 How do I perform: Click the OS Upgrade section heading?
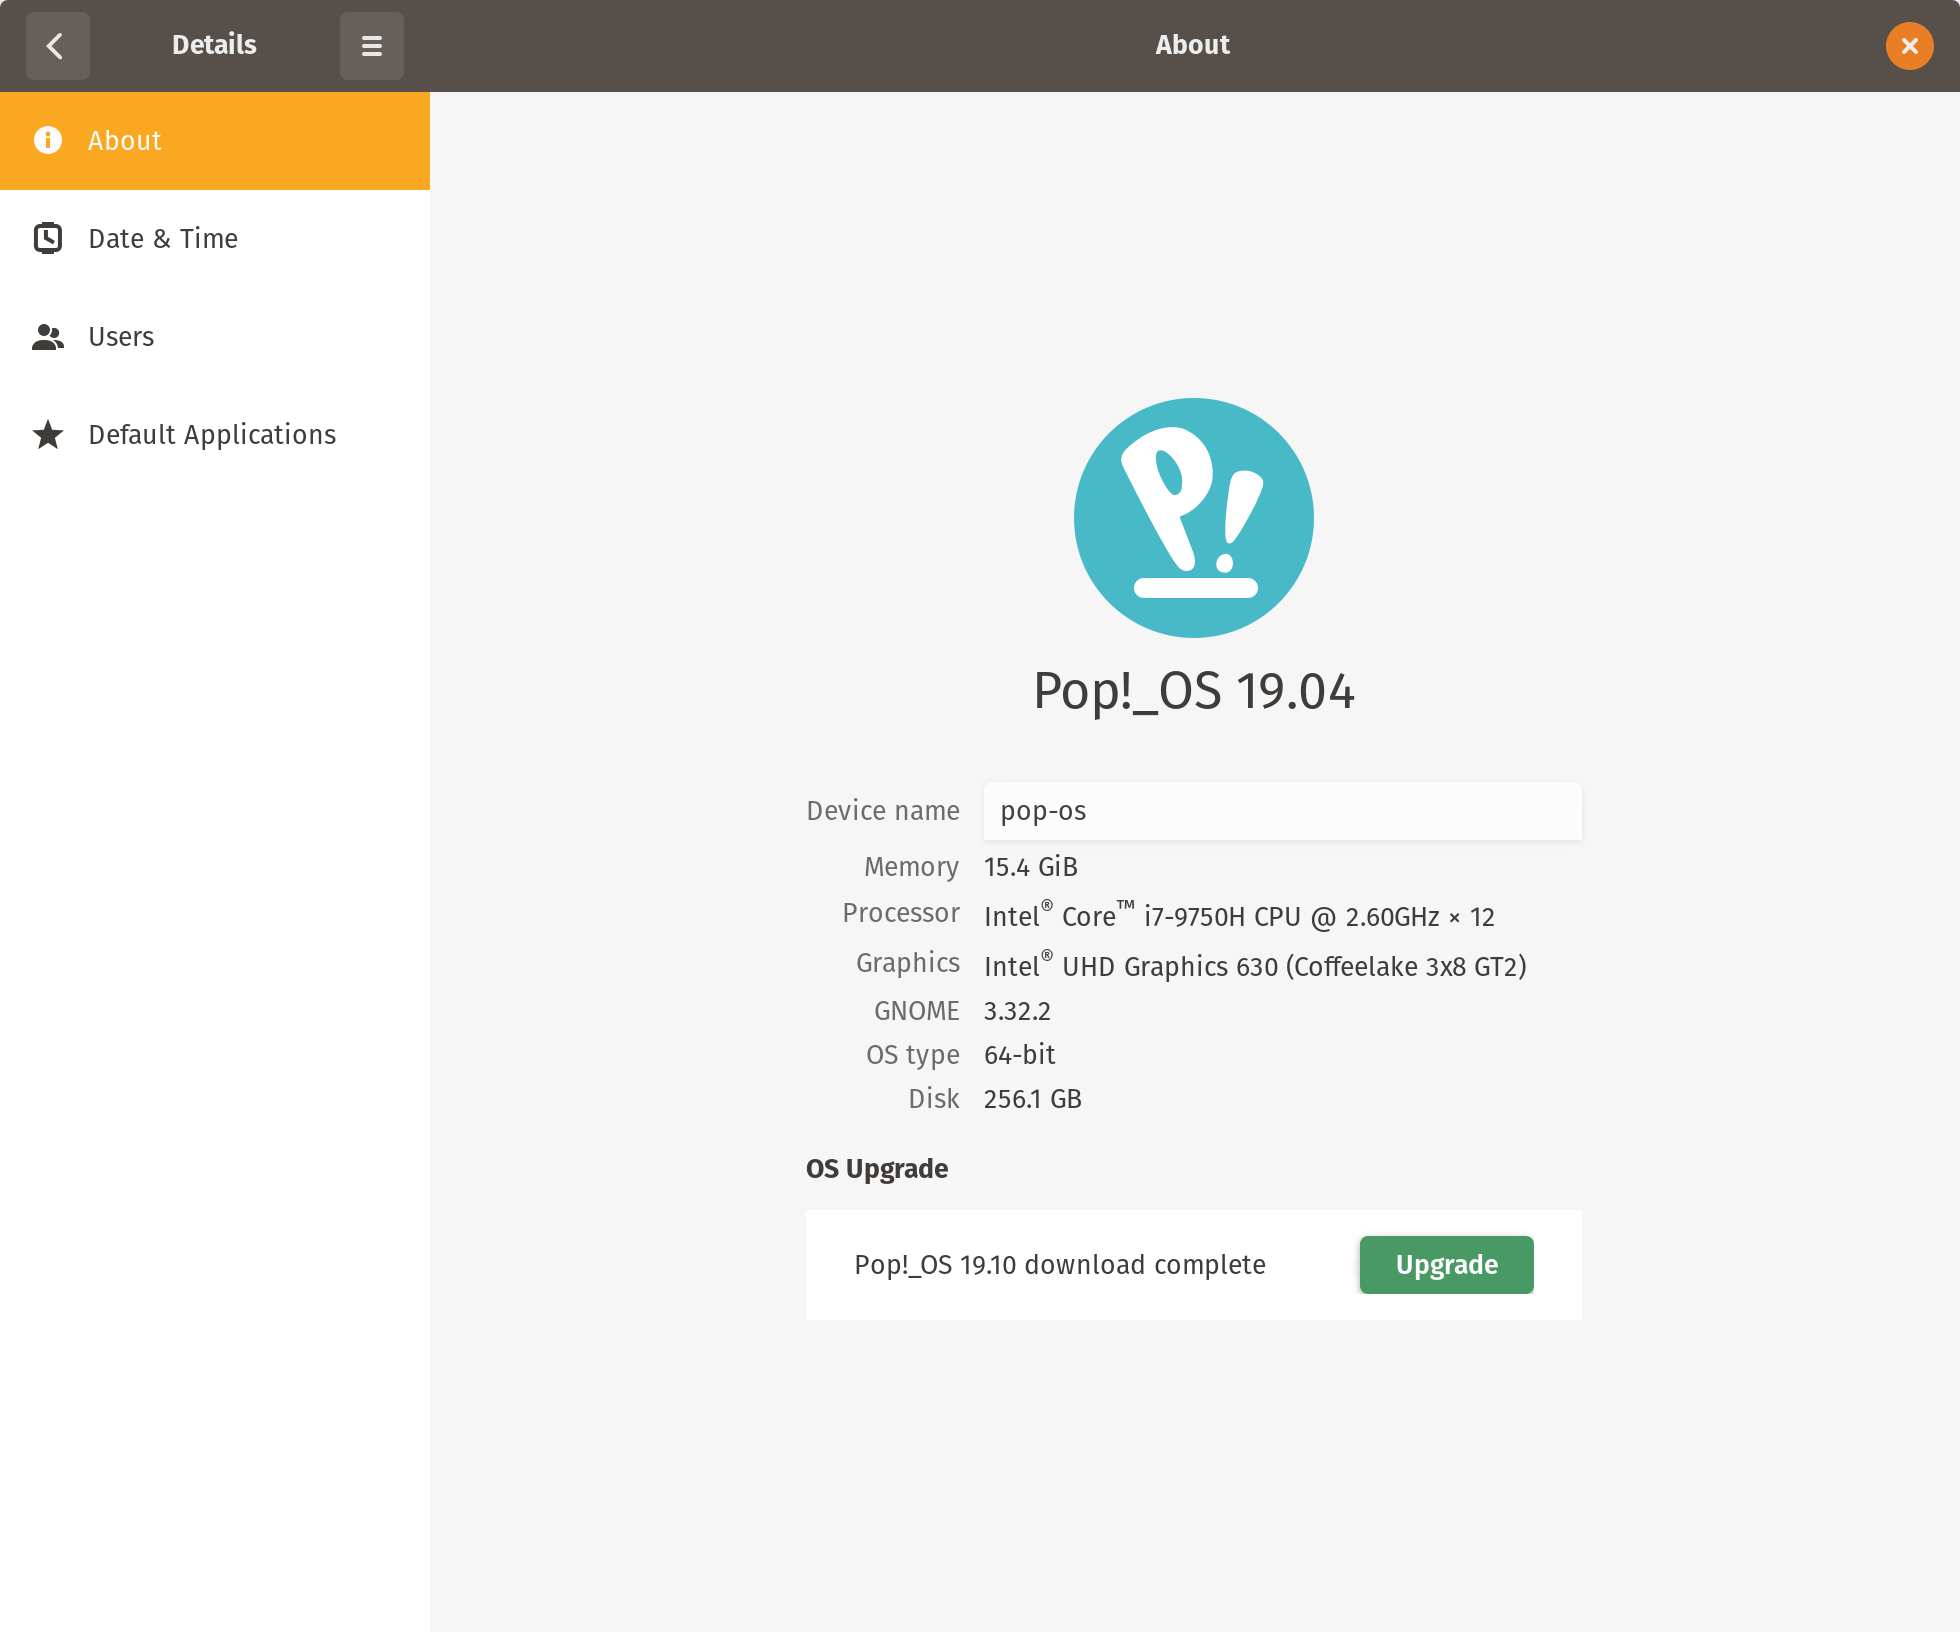876,1168
